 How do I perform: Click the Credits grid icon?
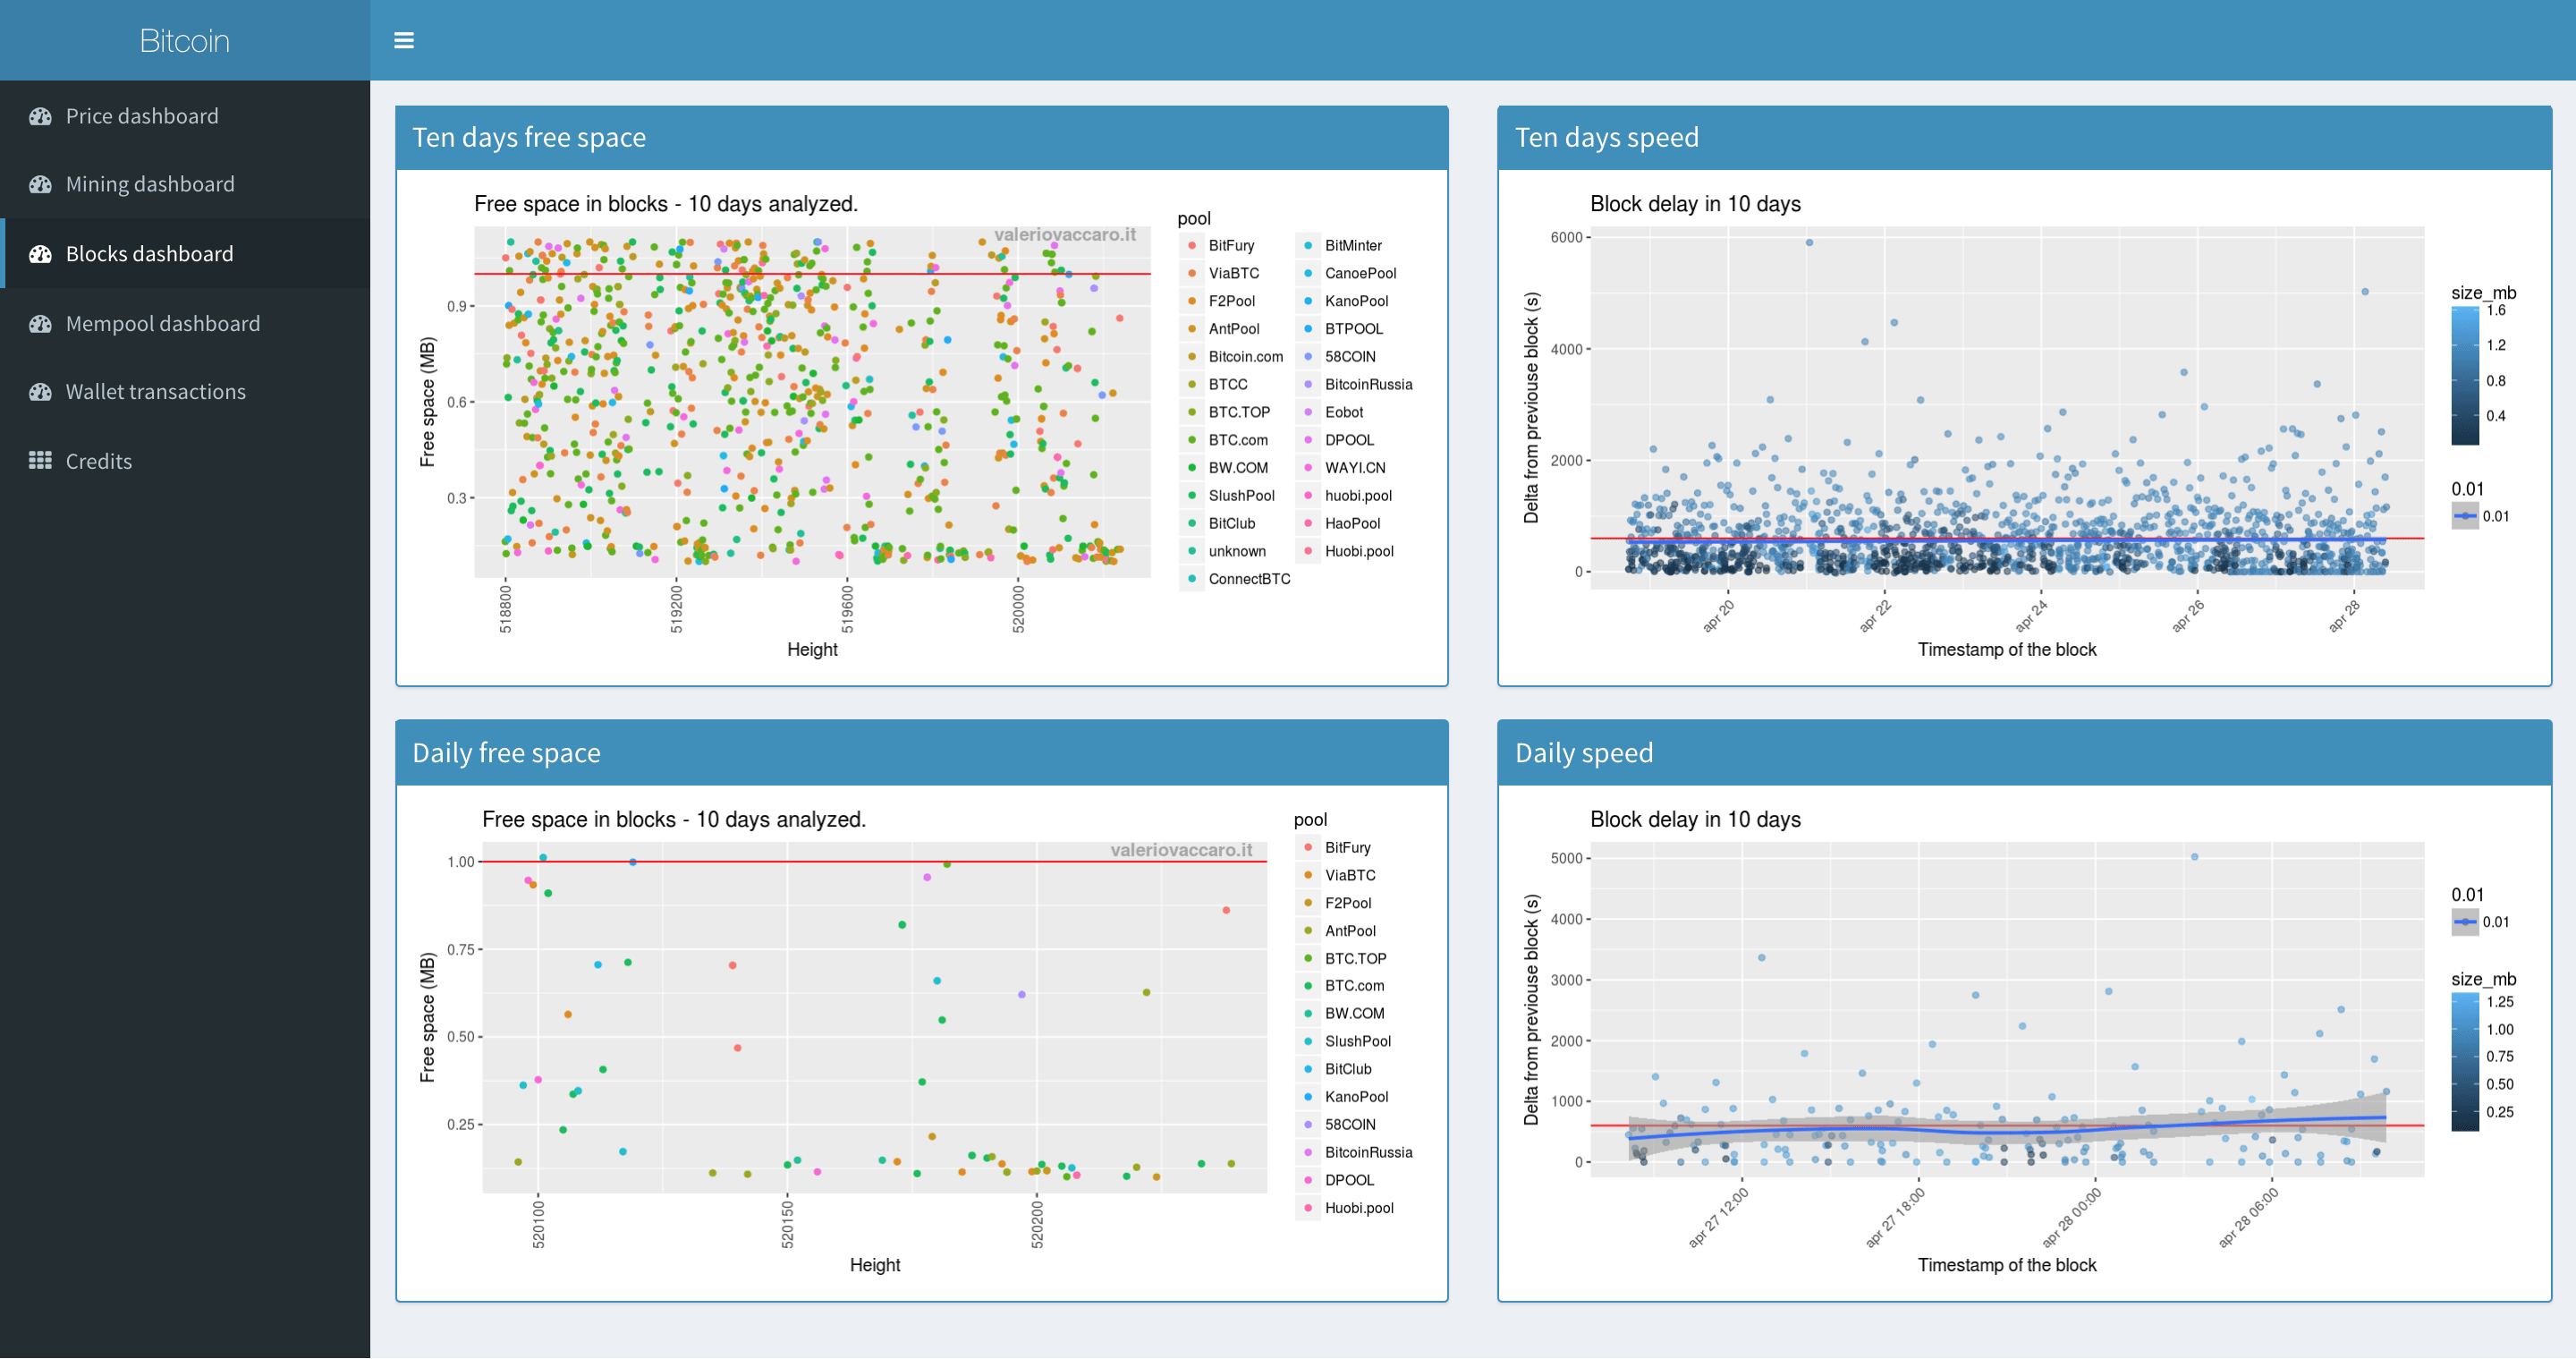pyautogui.click(x=40, y=461)
